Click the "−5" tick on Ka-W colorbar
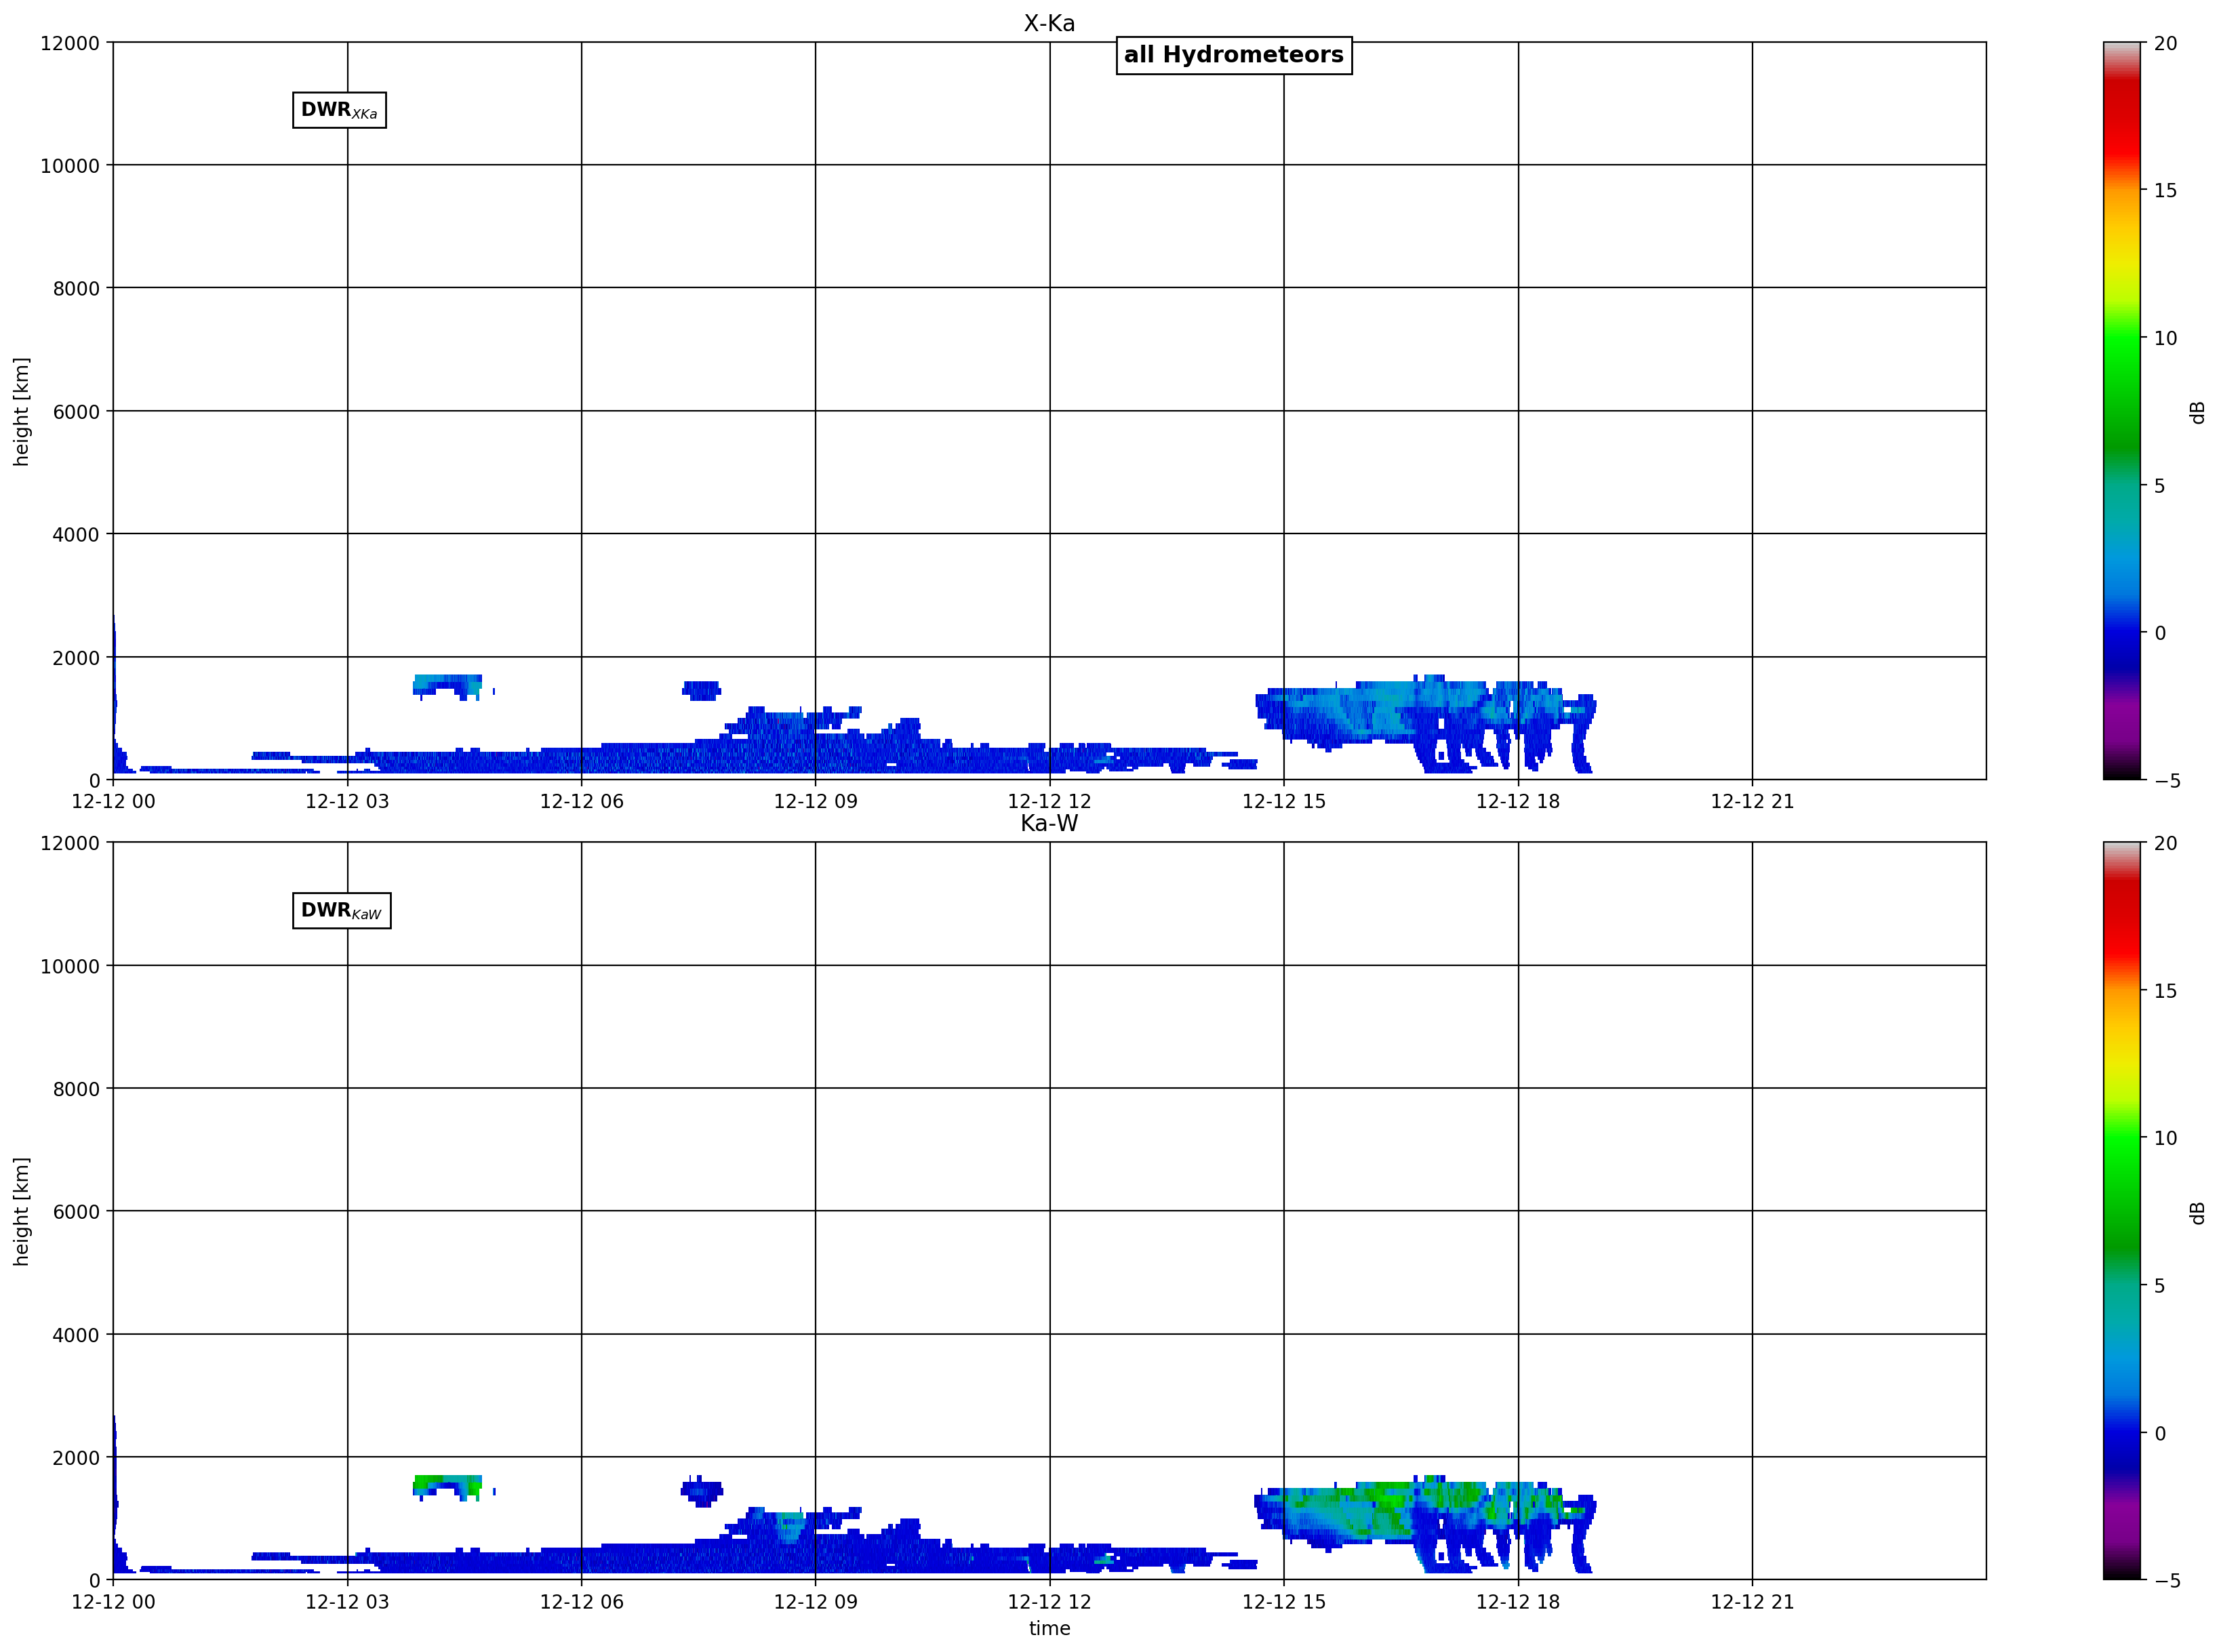The image size is (2221, 1652). tap(2167, 1581)
